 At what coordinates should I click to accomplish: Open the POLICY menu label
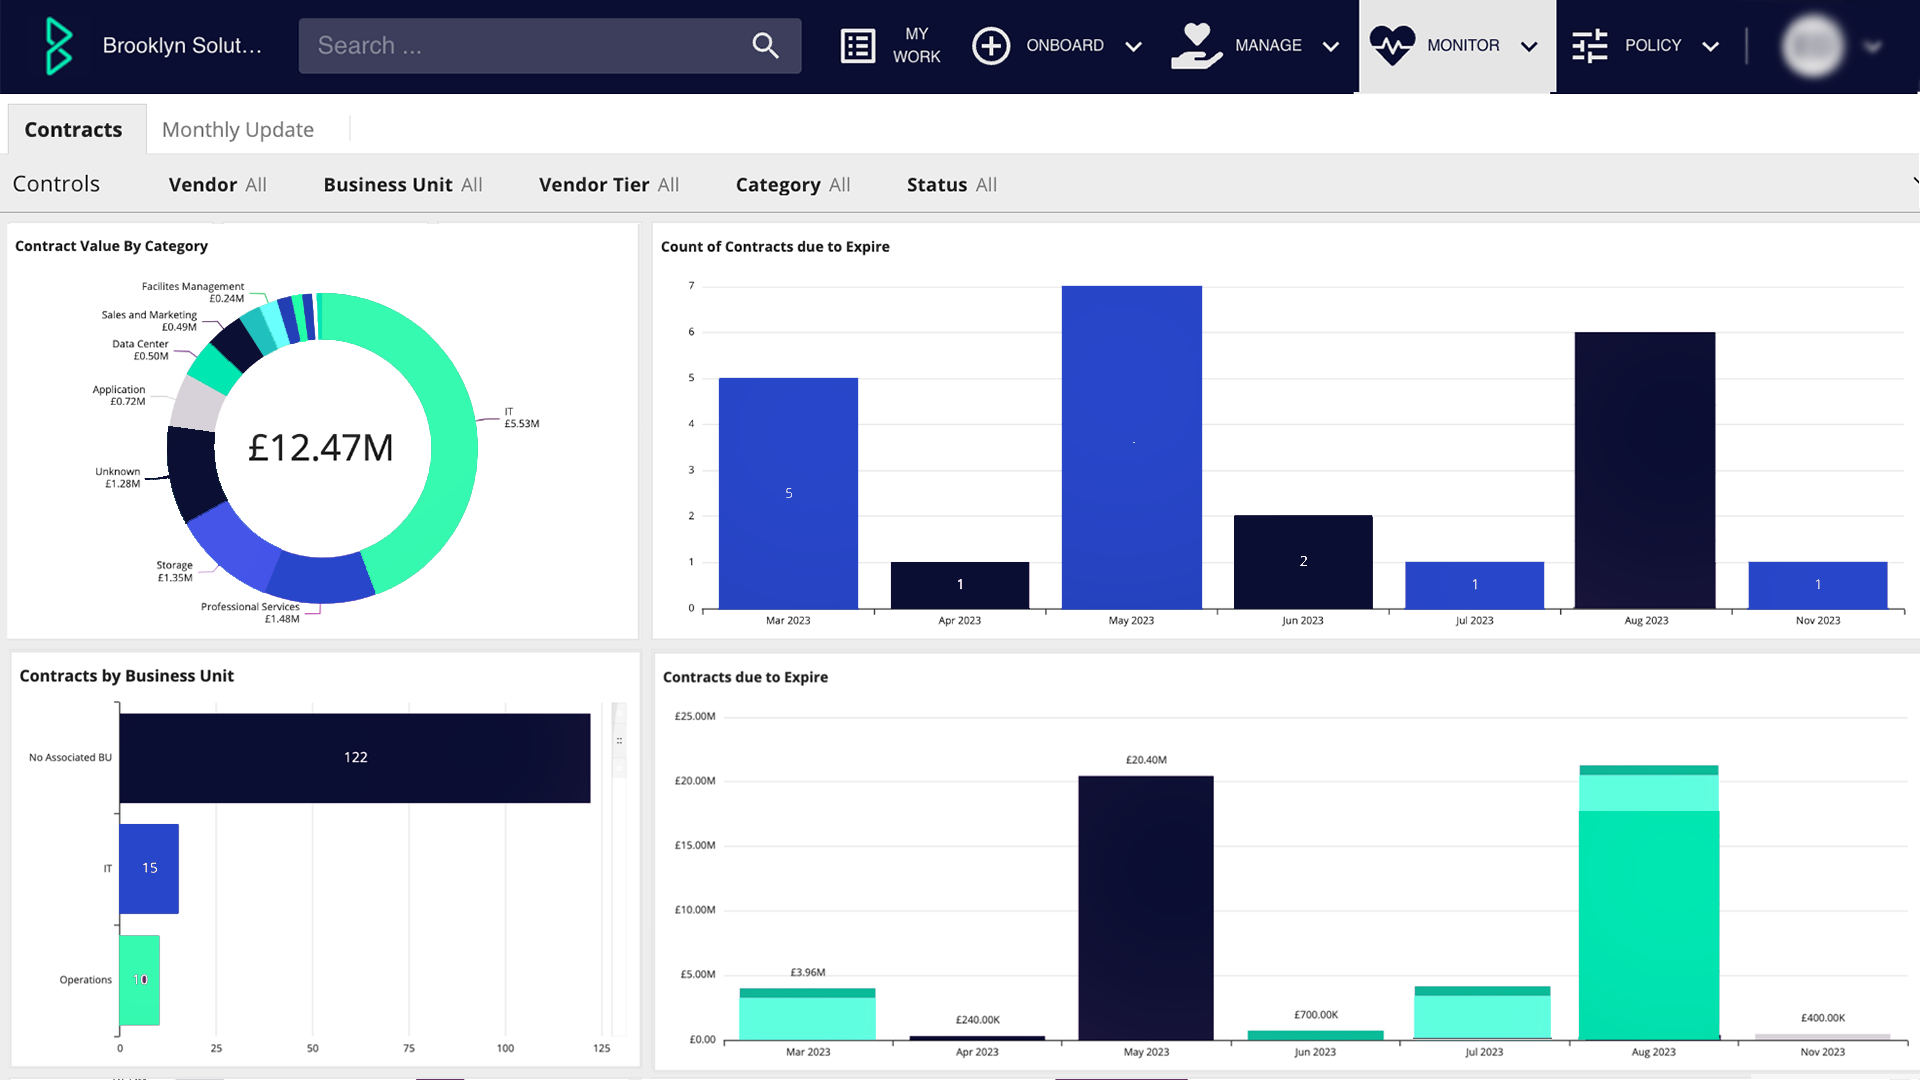(x=1653, y=46)
